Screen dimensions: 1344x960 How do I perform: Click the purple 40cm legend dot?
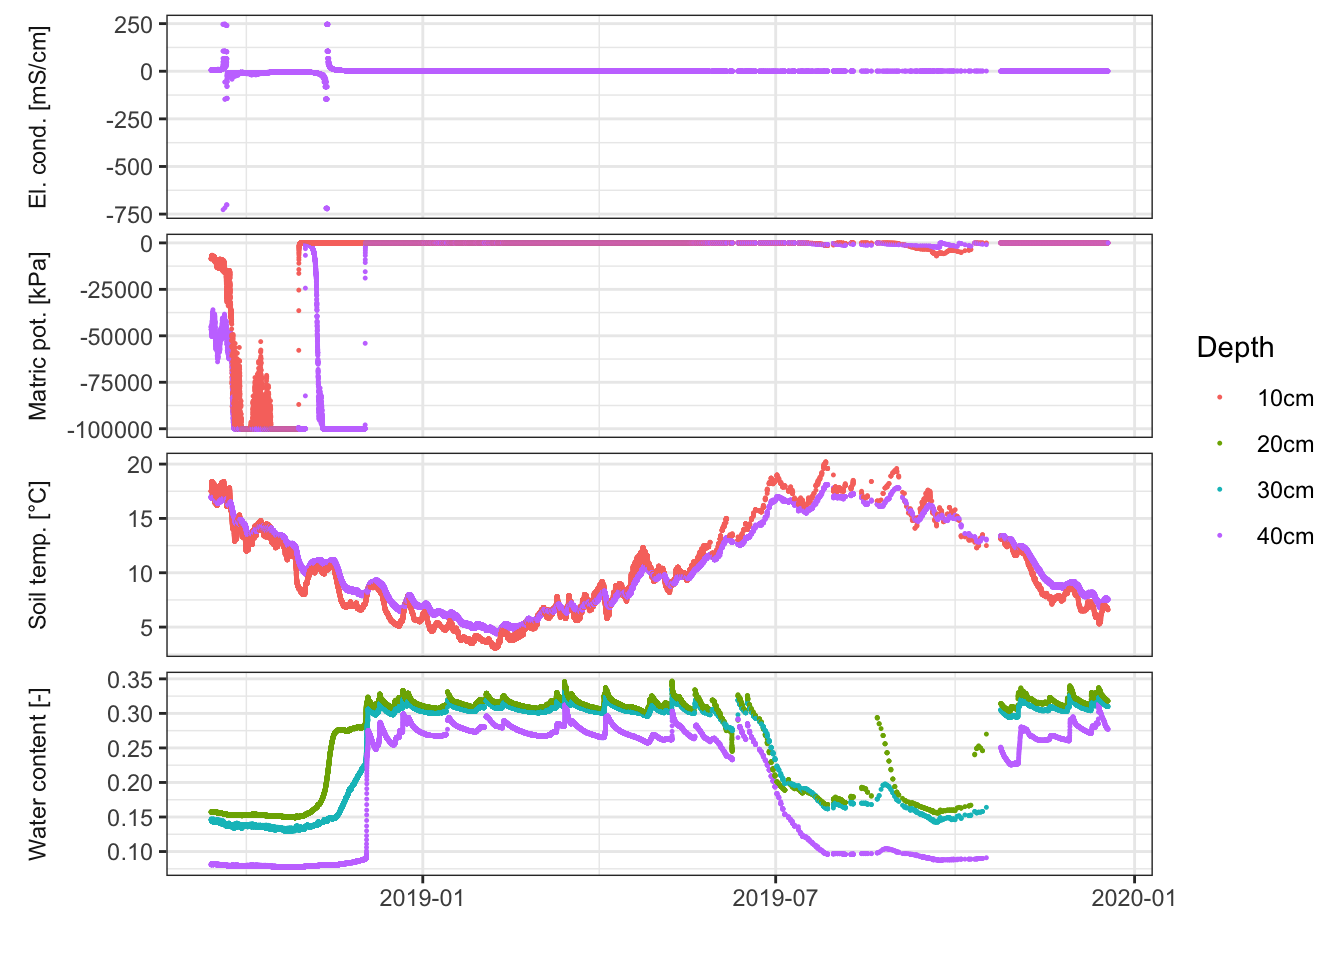[1220, 536]
